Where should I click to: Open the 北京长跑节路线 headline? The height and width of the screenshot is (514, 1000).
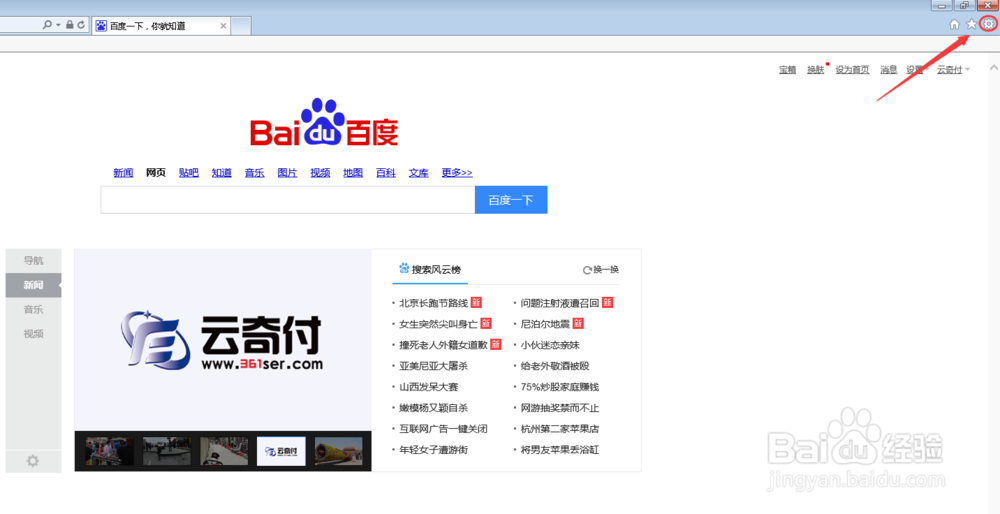pos(434,303)
